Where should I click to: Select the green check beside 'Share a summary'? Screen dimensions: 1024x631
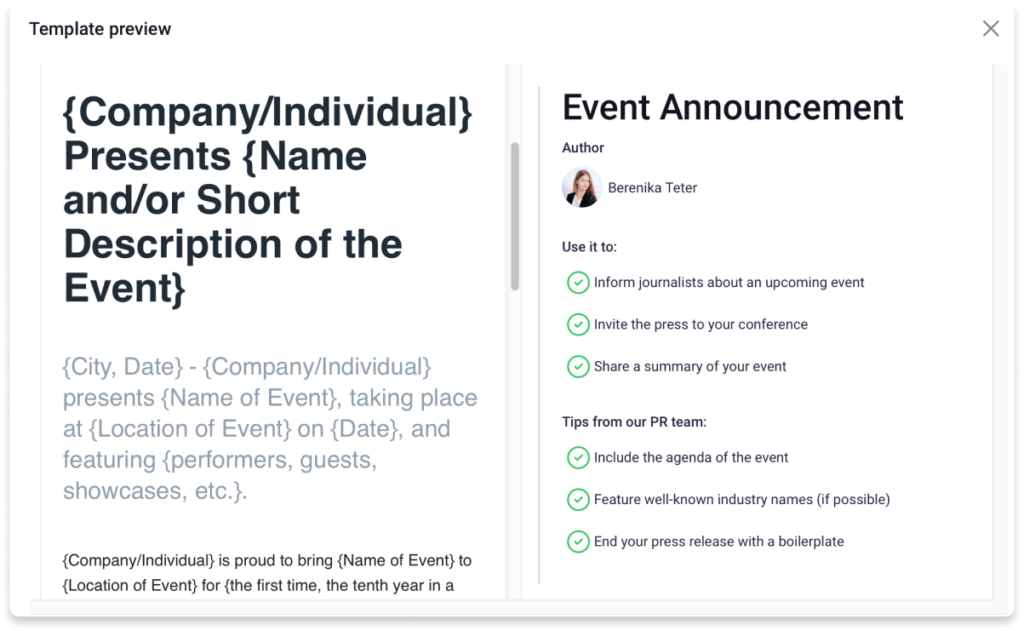(x=578, y=367)
